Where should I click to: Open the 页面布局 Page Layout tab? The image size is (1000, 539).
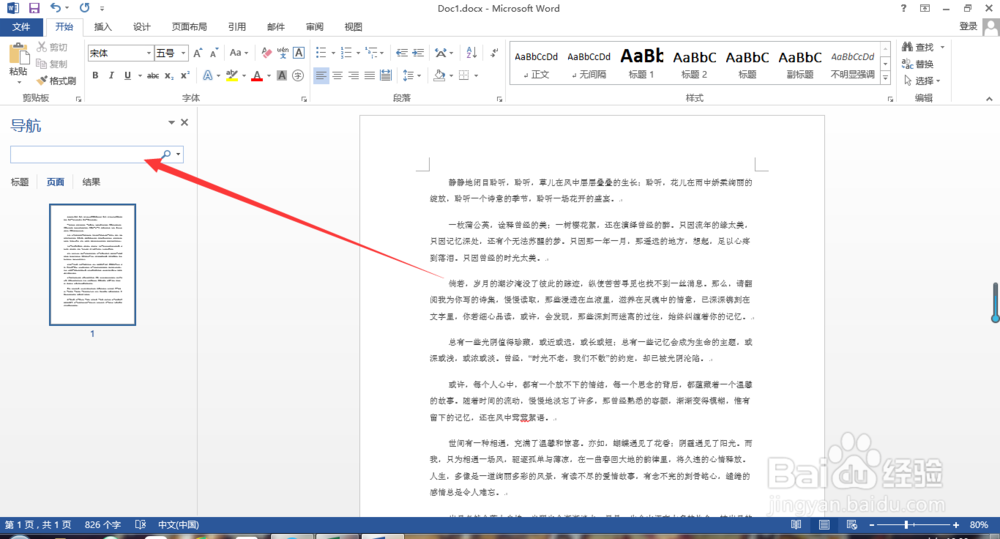pyautogui.click(x=189, y=27)
